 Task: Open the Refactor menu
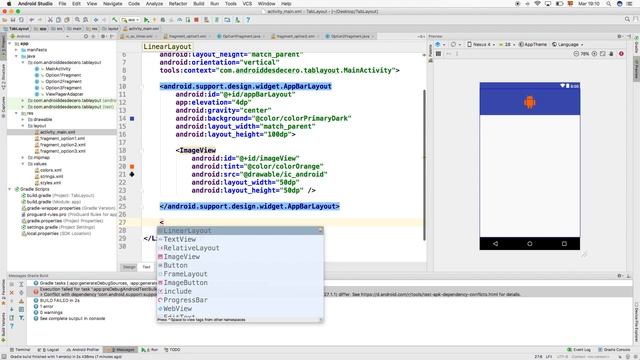(178, 3)
